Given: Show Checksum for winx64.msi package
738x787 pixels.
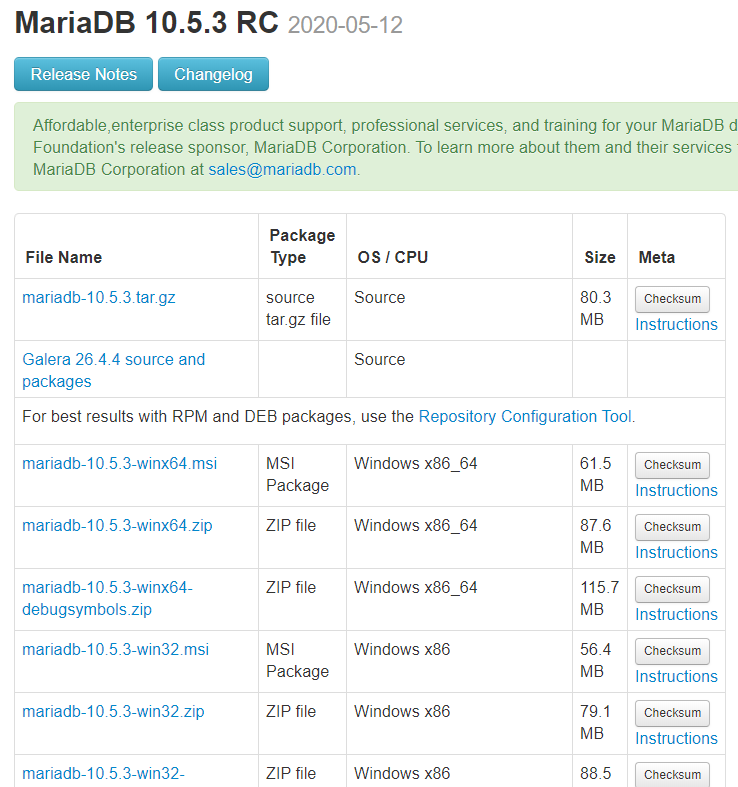Looking at the screenshot, I should (672, 465).
